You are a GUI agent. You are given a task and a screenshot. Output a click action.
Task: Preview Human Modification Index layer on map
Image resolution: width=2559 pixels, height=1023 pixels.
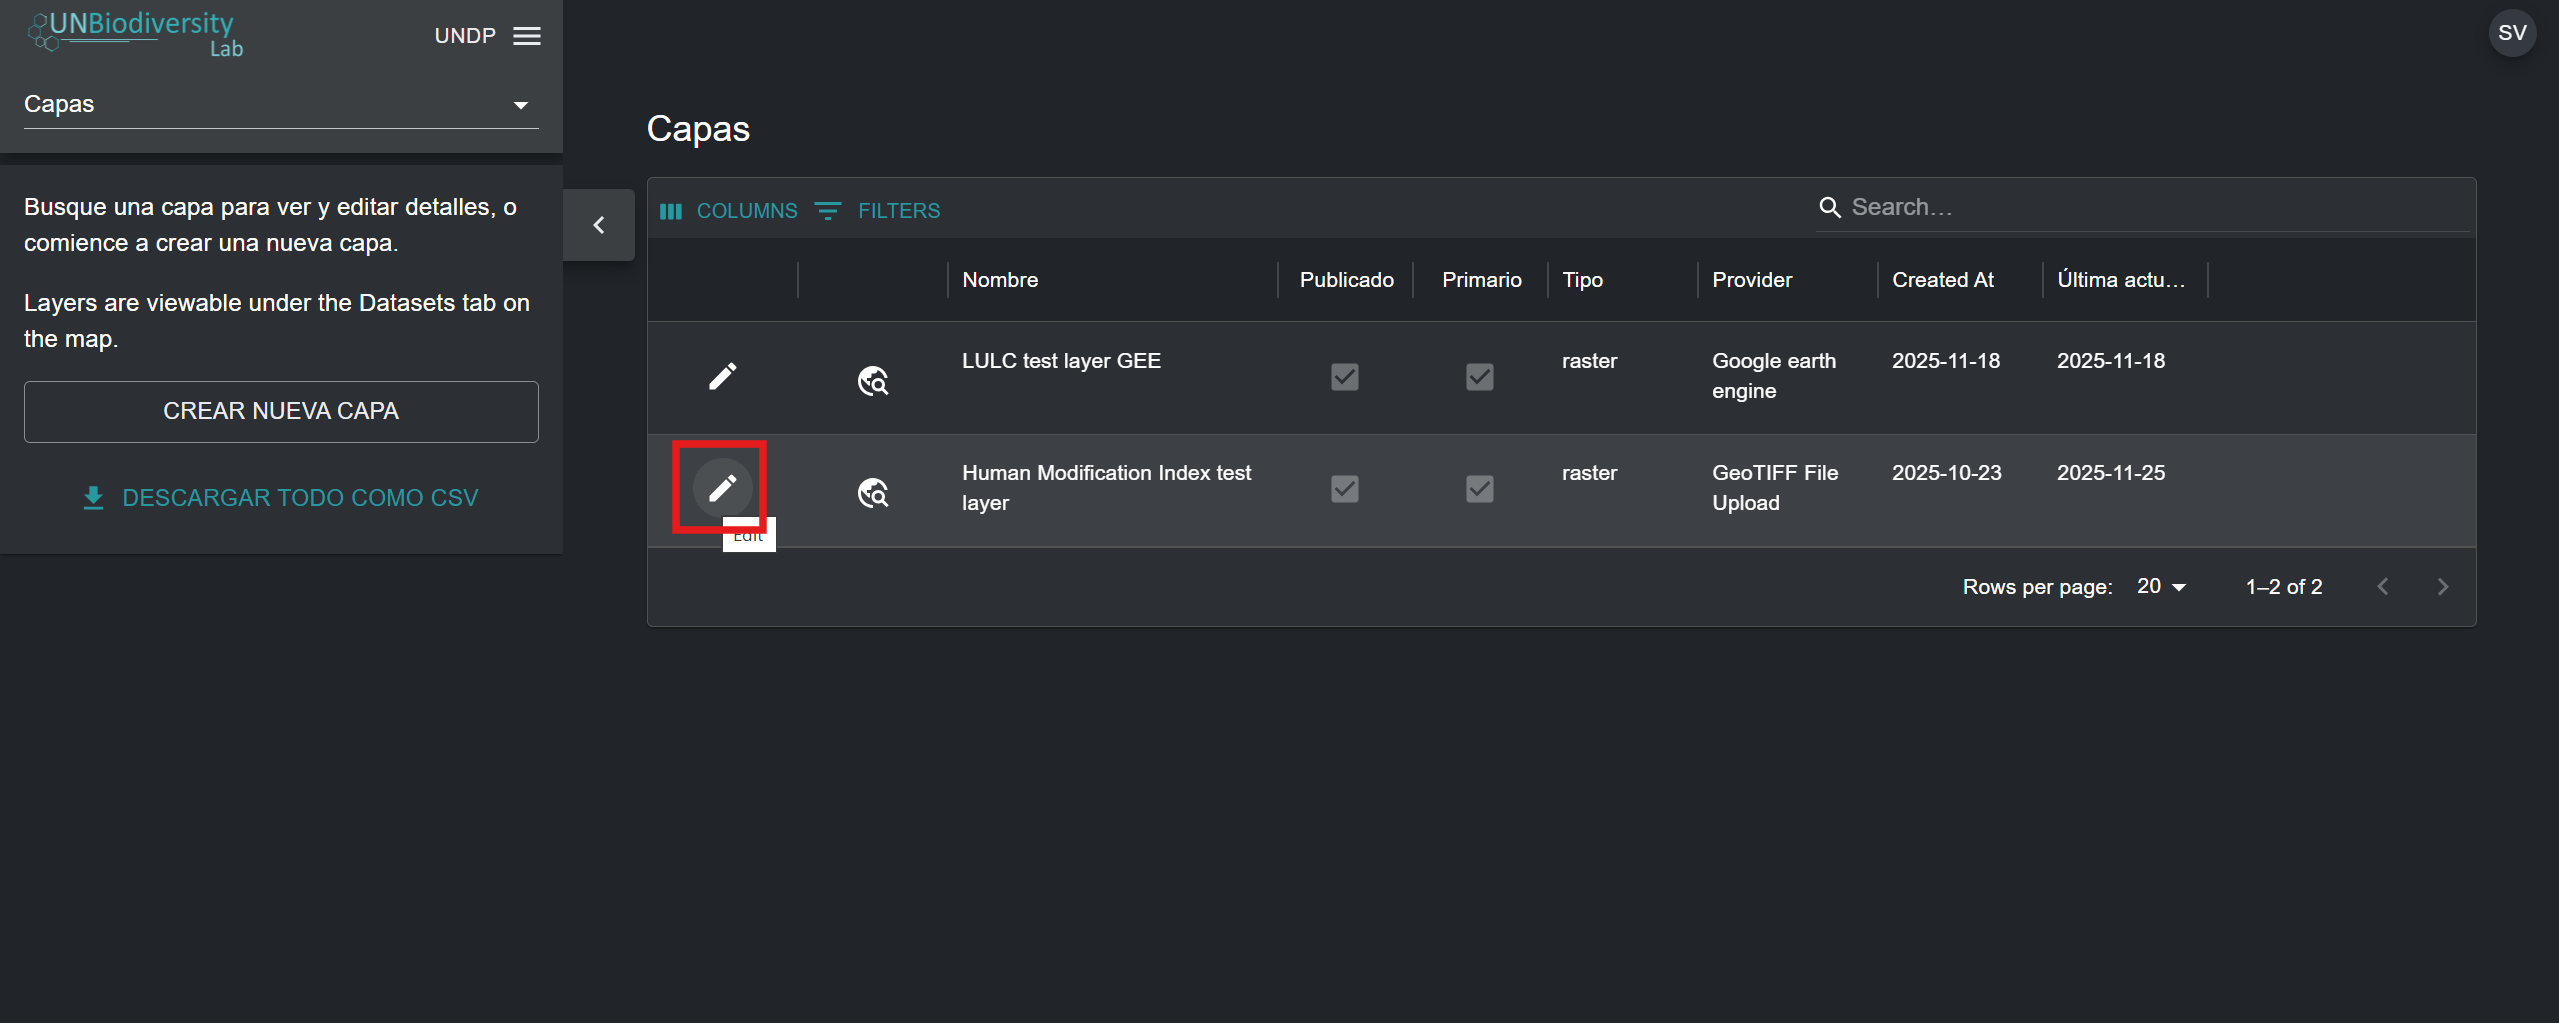872,493
